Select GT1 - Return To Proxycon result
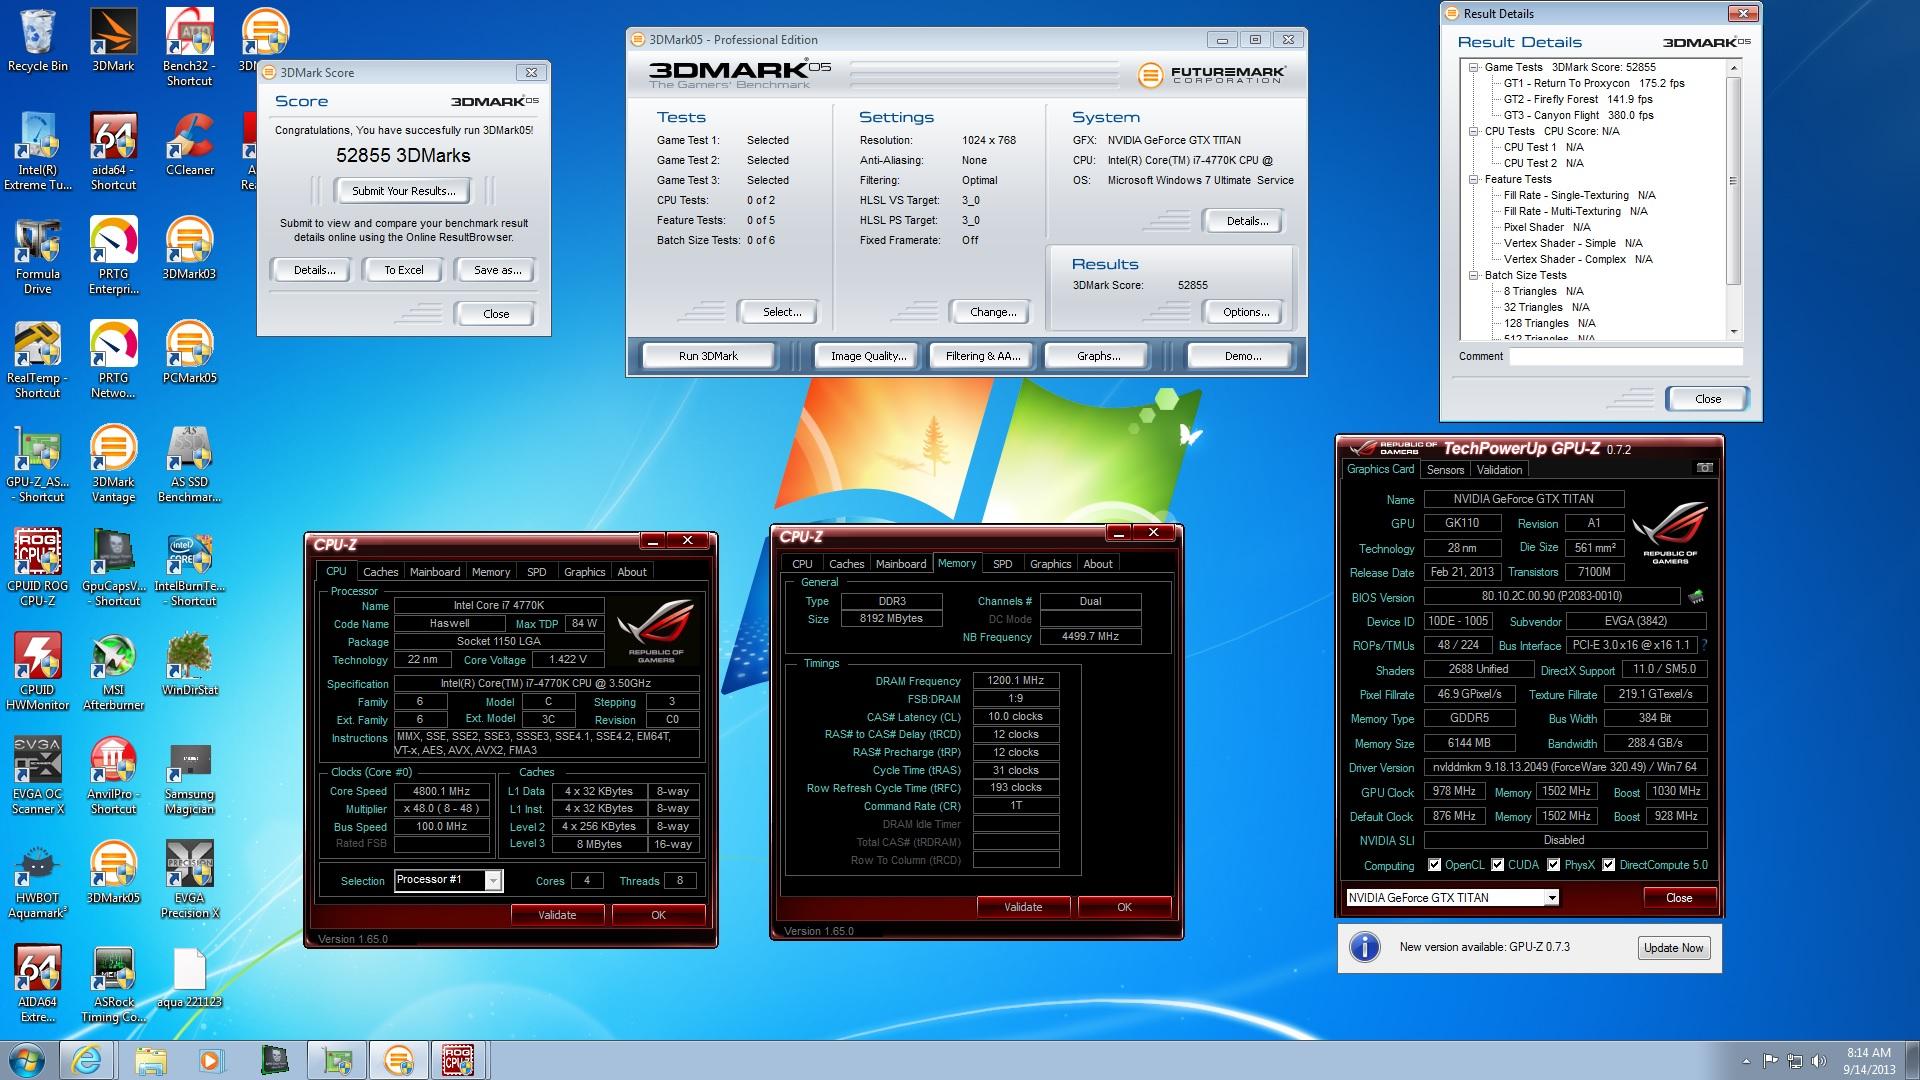The height and width of the screenshot is (1080, 1920). (x=1594, y=83)
